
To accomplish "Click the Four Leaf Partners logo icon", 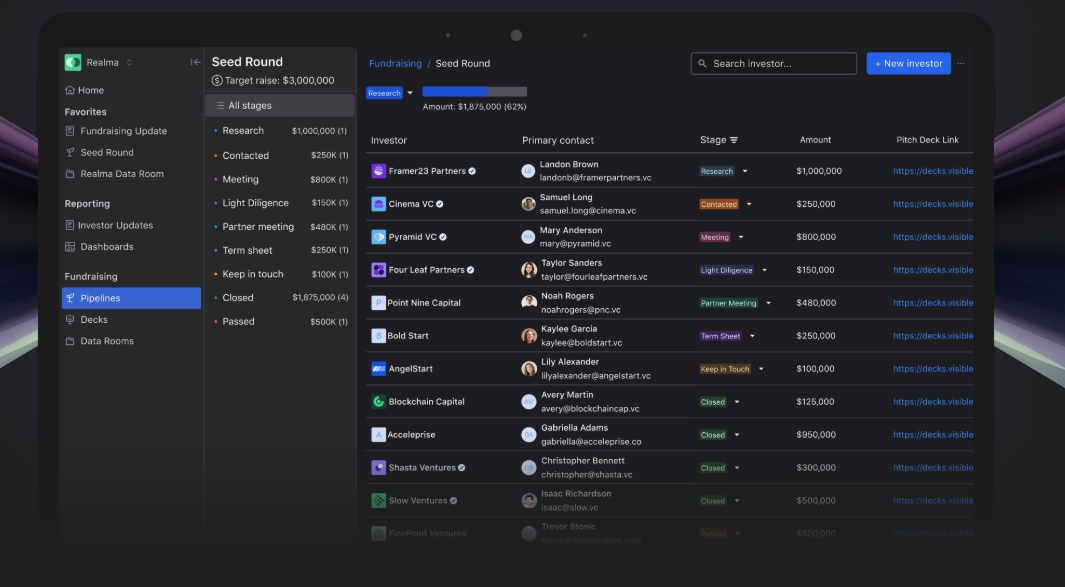I will [x=379, y=270].
